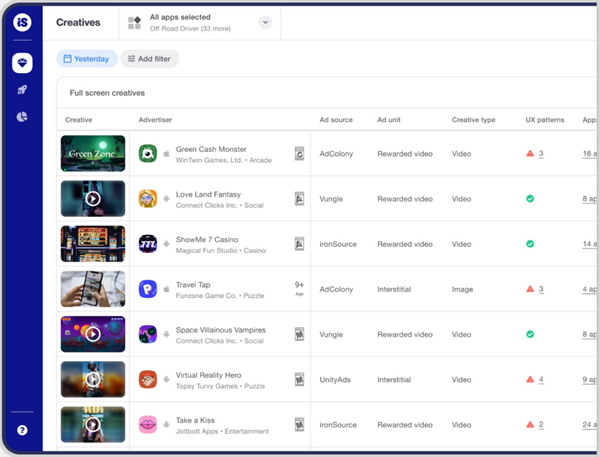Click the warning icon in Green Cash Monster row
Image resolution: width=600 pixels, height=457 pixels.
click(530, 153)
